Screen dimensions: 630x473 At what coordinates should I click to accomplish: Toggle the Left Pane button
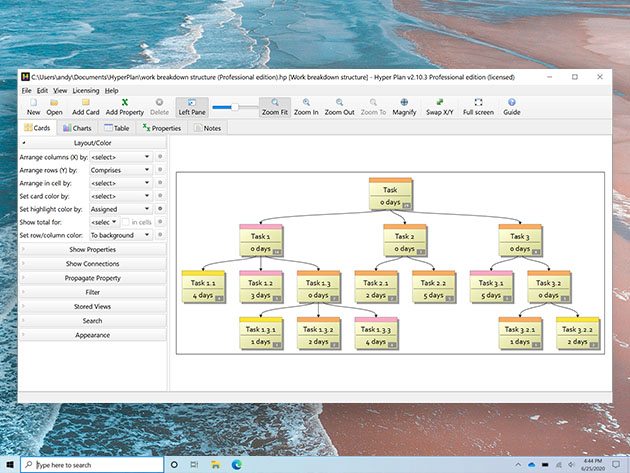click(191, 106)
